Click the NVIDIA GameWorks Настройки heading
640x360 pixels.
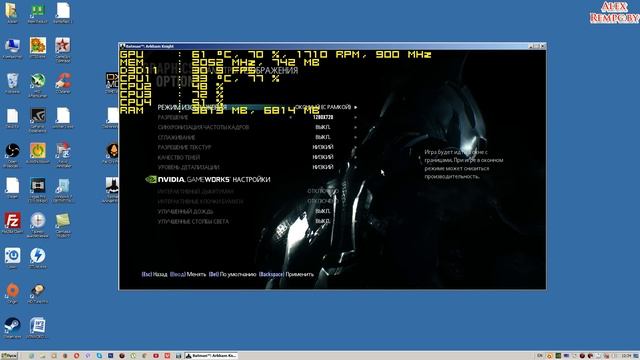(208, 180)
